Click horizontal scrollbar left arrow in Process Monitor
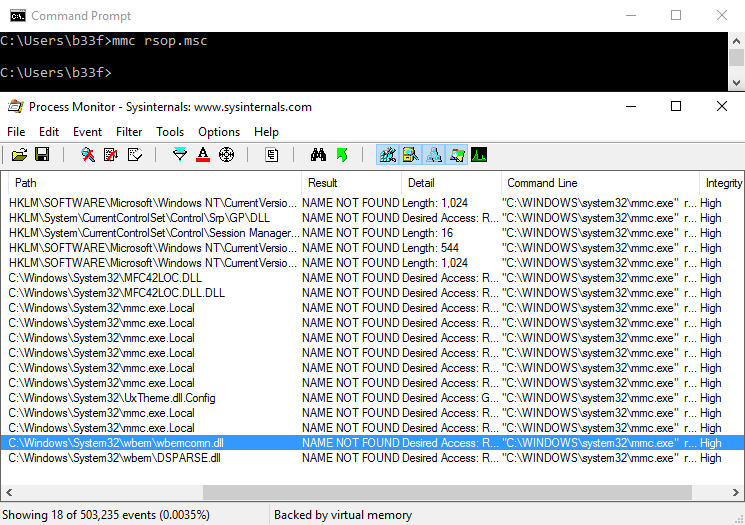Image resolution: width=745 pixels, height=525 pixels. 9,492
